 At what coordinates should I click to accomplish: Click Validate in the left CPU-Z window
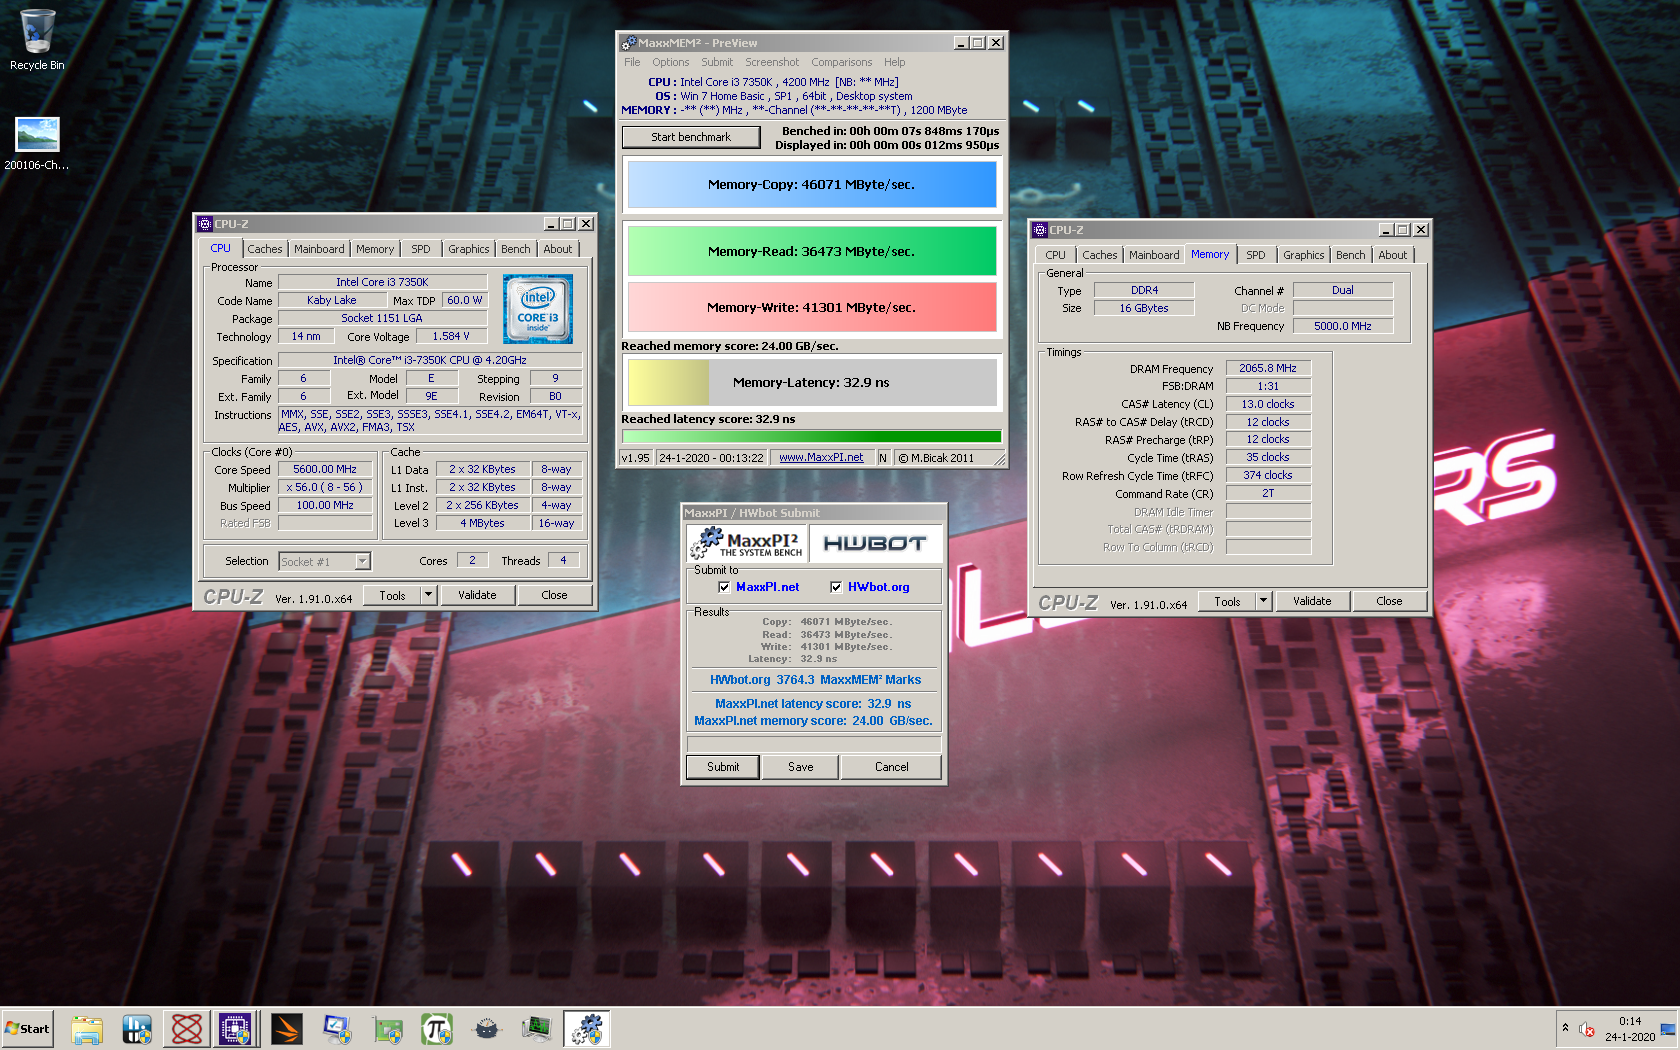(x=477, y=595)
